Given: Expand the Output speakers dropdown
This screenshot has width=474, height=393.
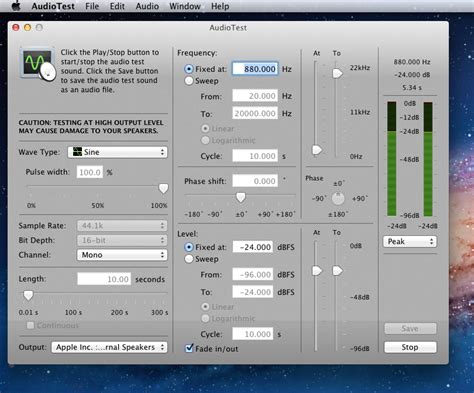Looking at the screenshot, I should click(109, 347).
